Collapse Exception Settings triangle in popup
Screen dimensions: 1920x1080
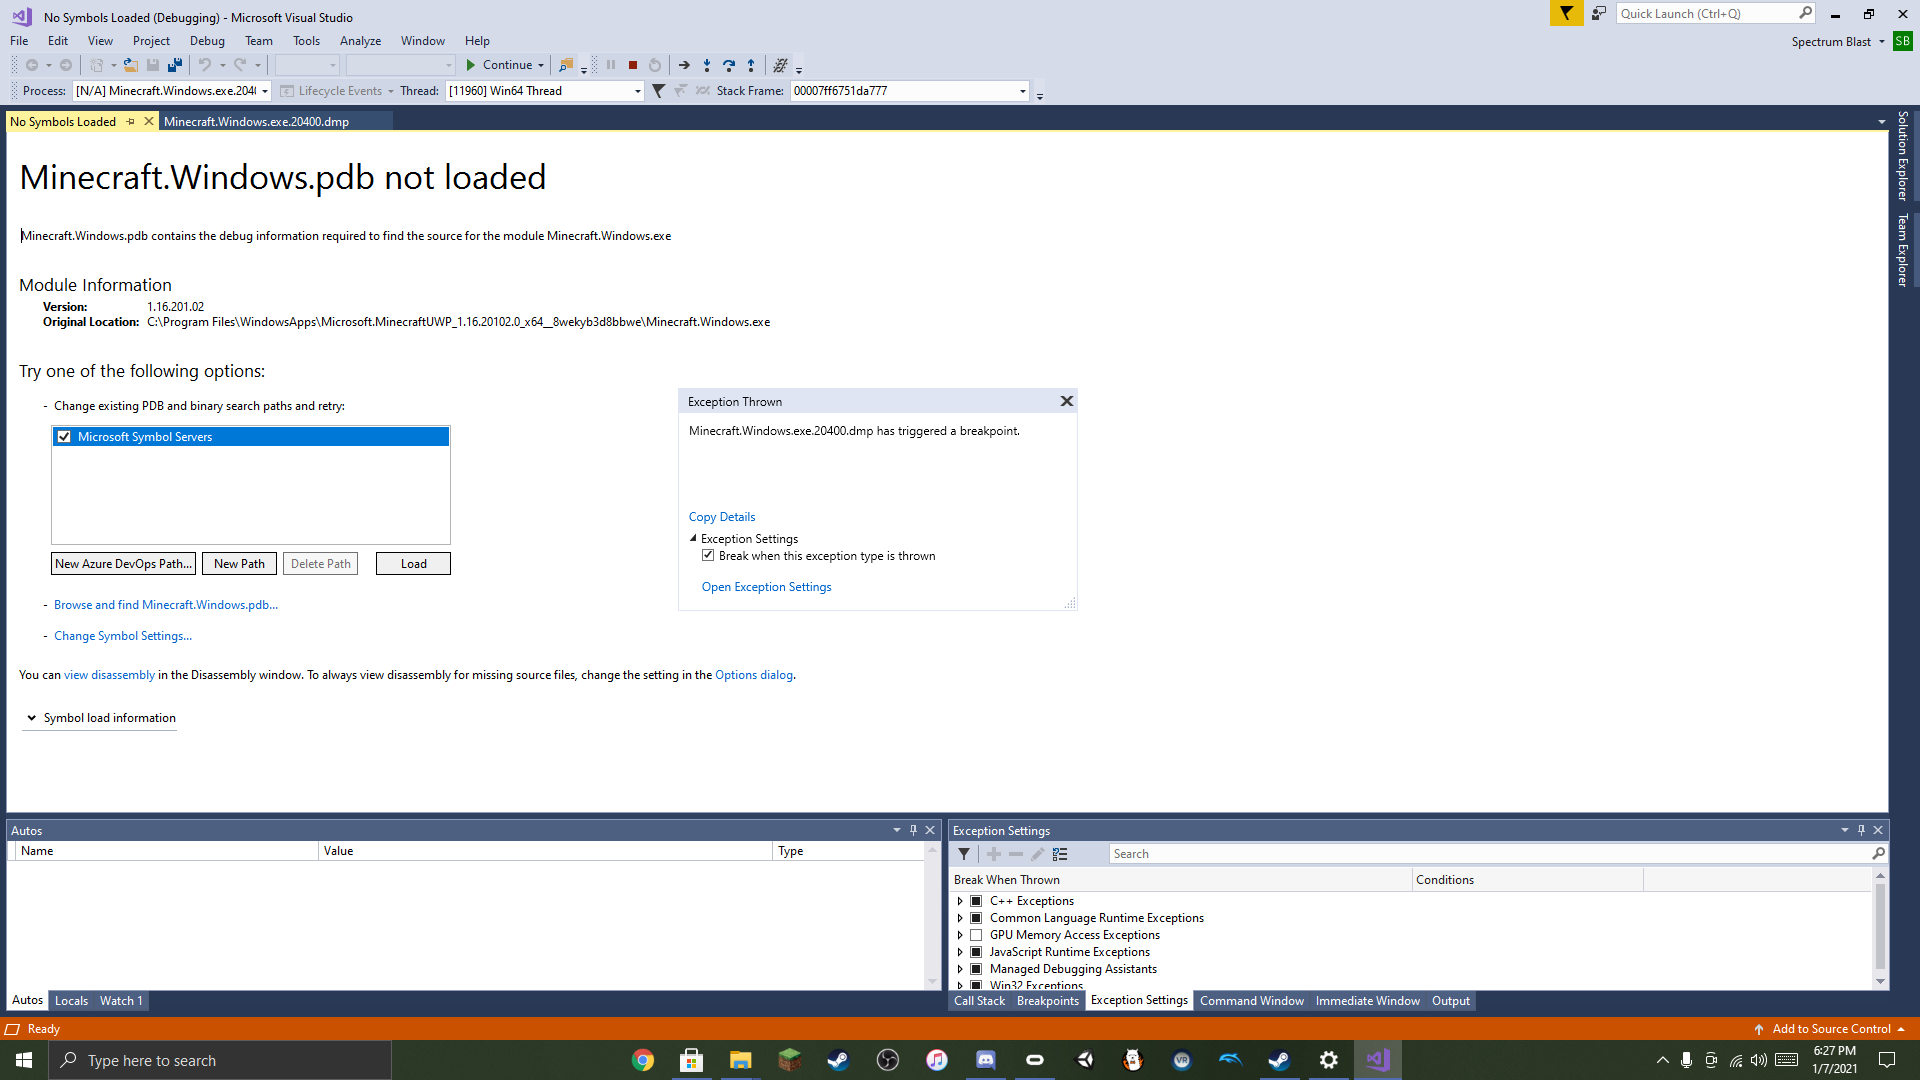693,538
